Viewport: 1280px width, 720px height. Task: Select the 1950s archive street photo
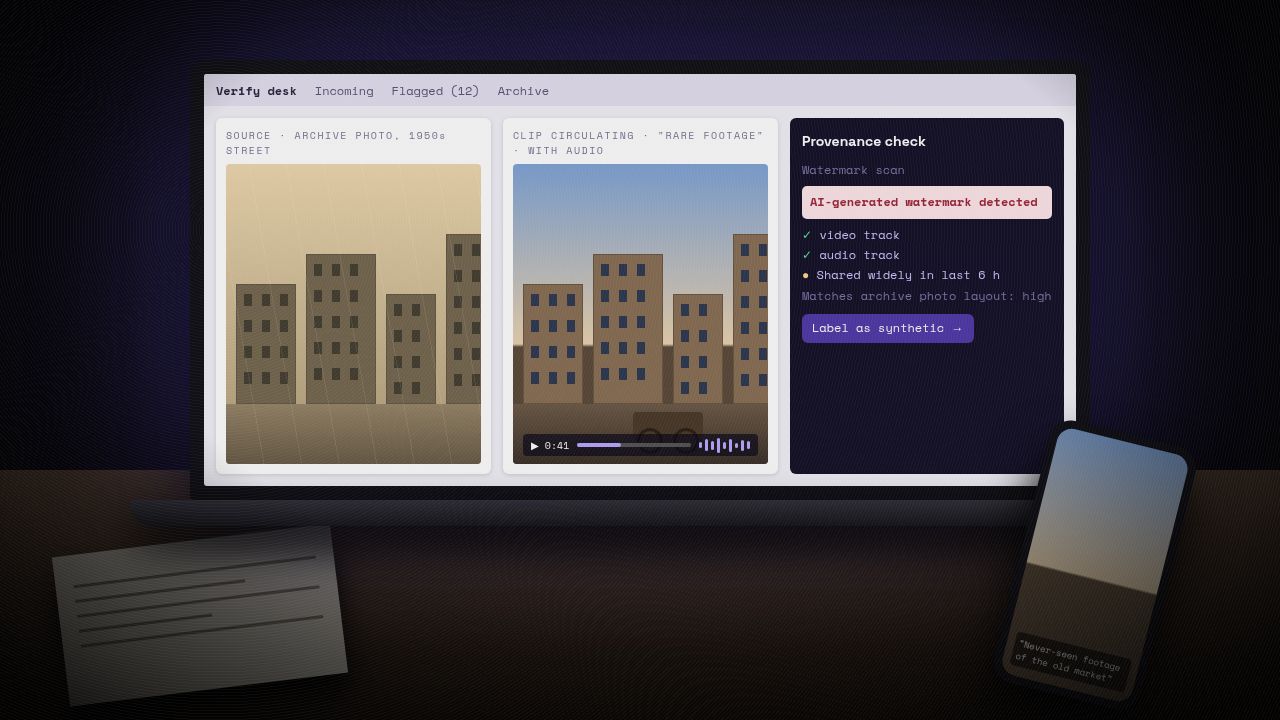pos(353,314)
